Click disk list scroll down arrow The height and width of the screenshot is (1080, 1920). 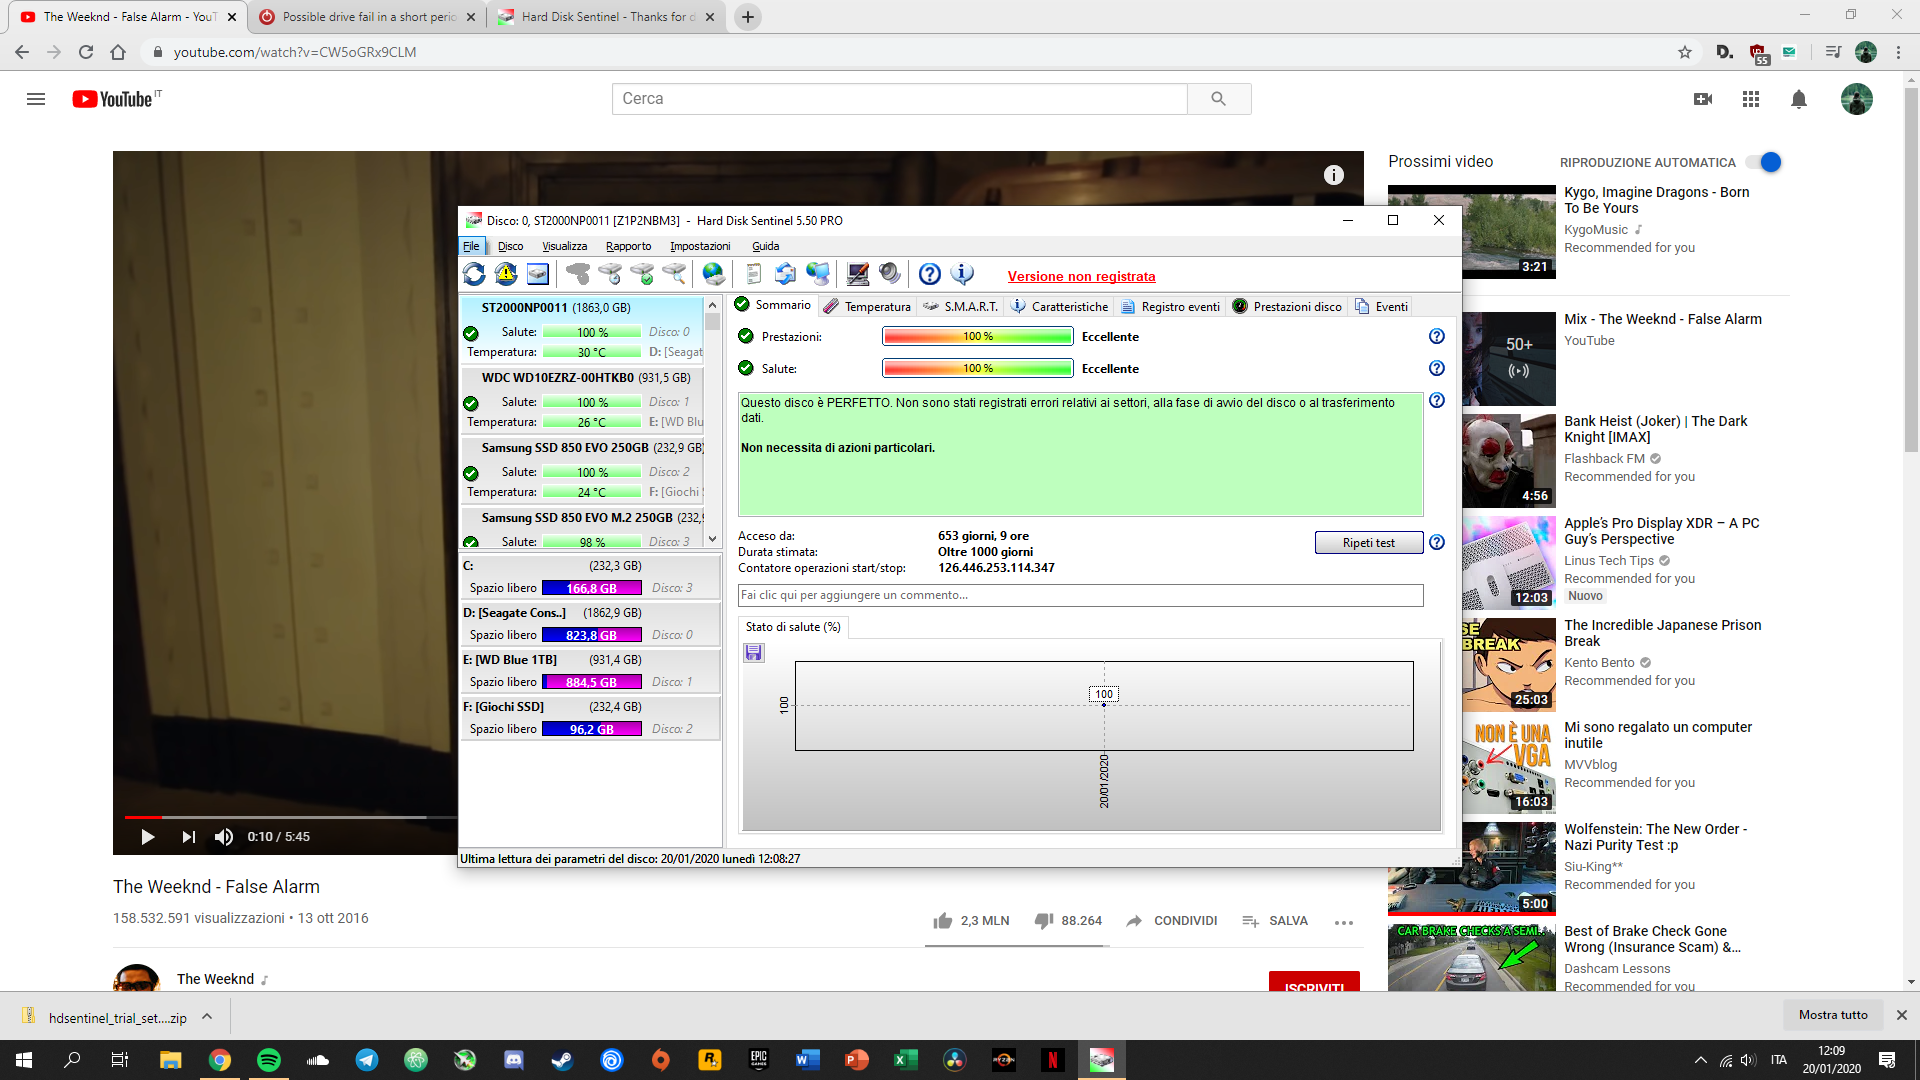click(x=712, y=540)
